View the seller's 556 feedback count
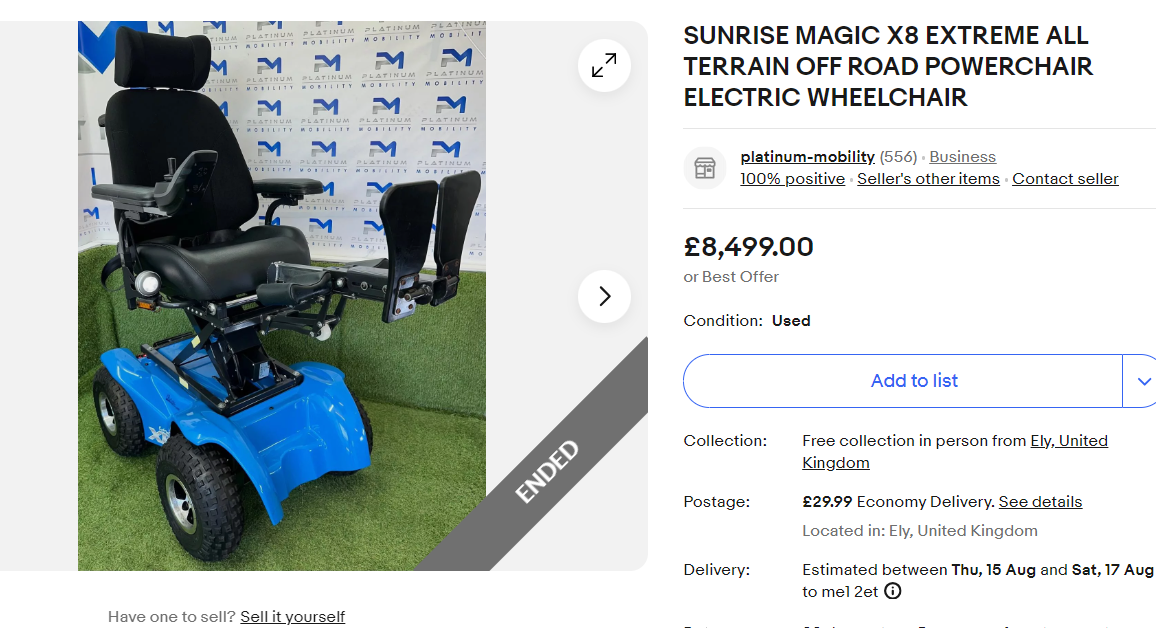The width and height of the screenshot is (1156, 628). click(898, 157)
